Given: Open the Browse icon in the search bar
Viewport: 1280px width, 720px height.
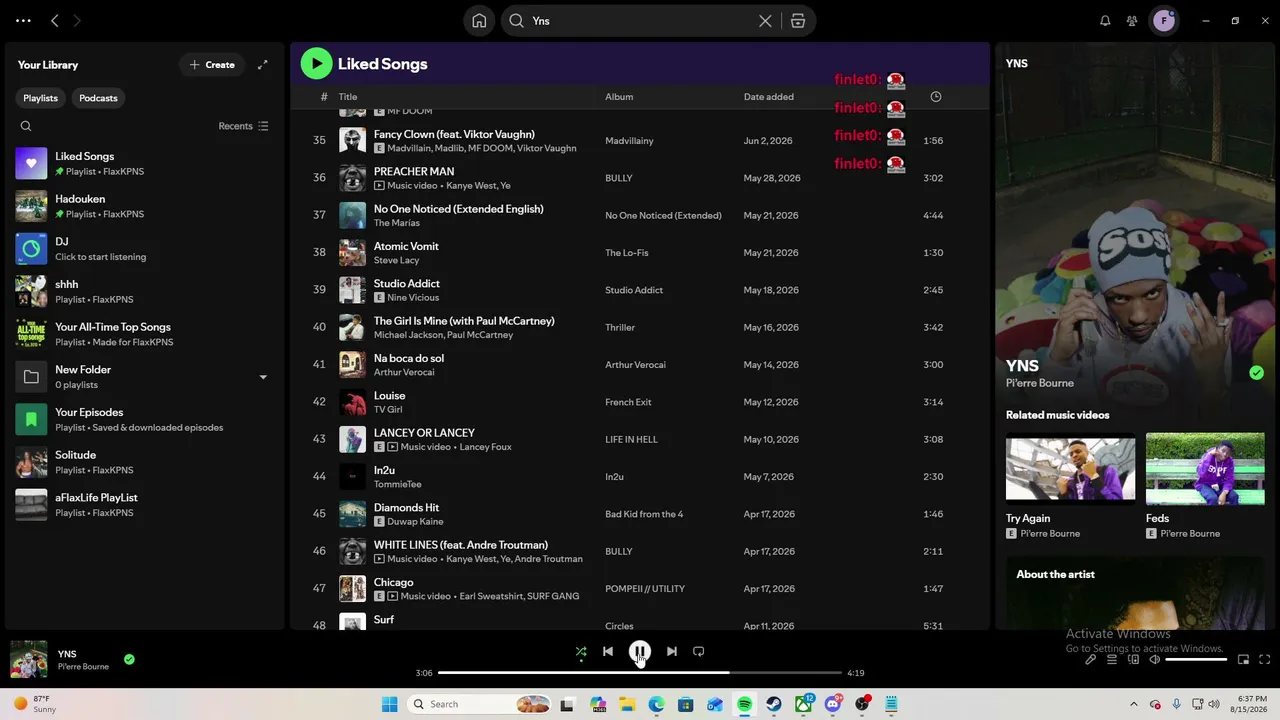Looking at the screenshot, I should point(798,21).
